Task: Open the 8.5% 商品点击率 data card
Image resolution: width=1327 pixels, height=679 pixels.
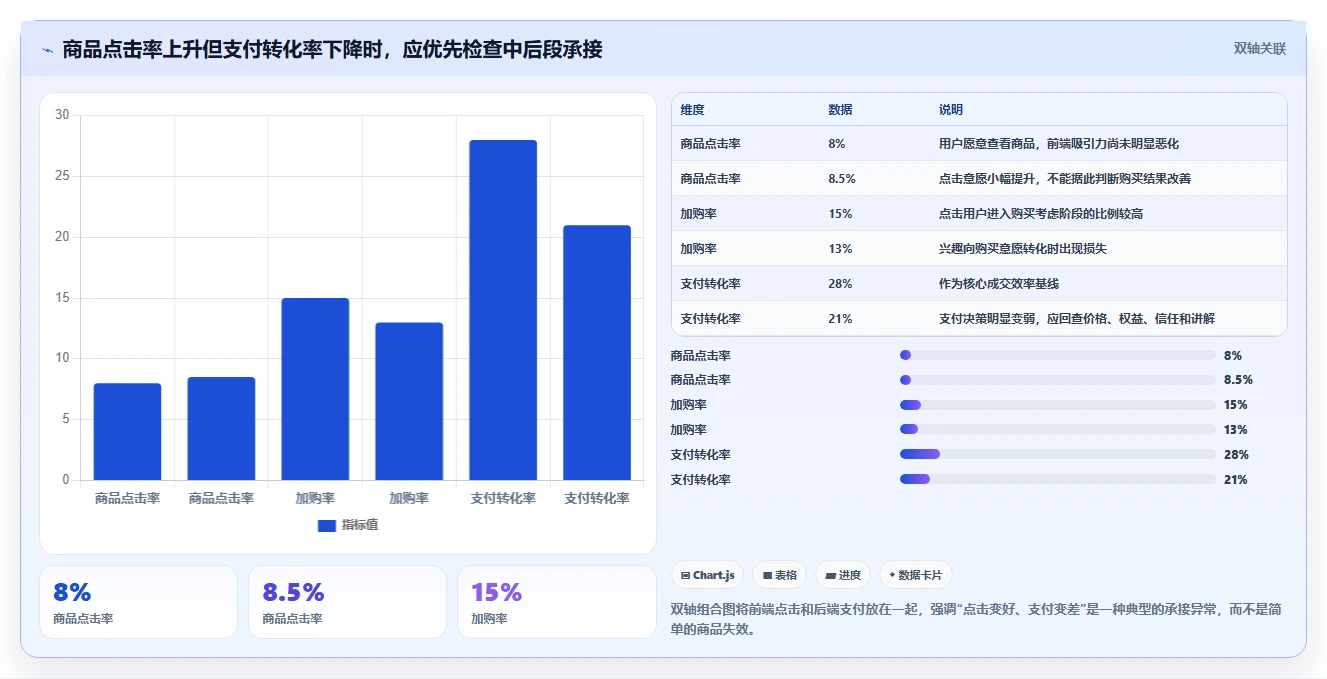Action: [x=347, y=602]
